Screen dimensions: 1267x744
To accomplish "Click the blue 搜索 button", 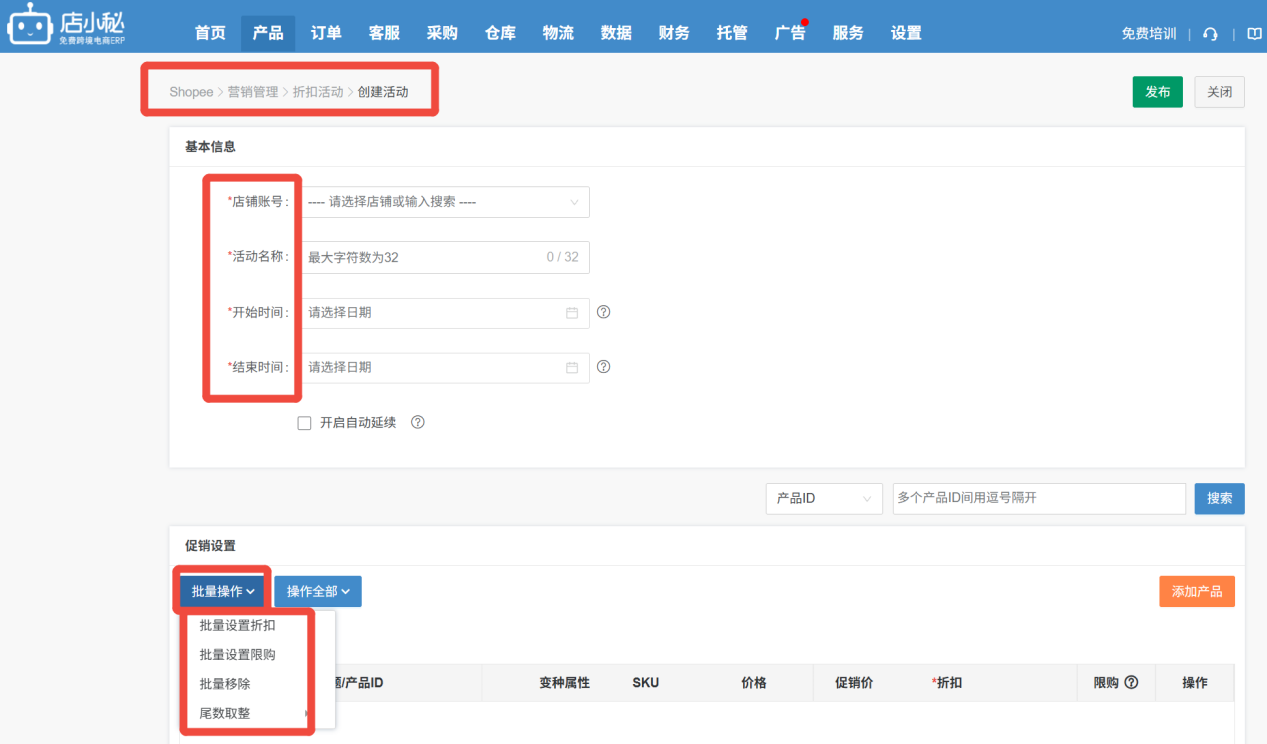I will [1220, 498].
